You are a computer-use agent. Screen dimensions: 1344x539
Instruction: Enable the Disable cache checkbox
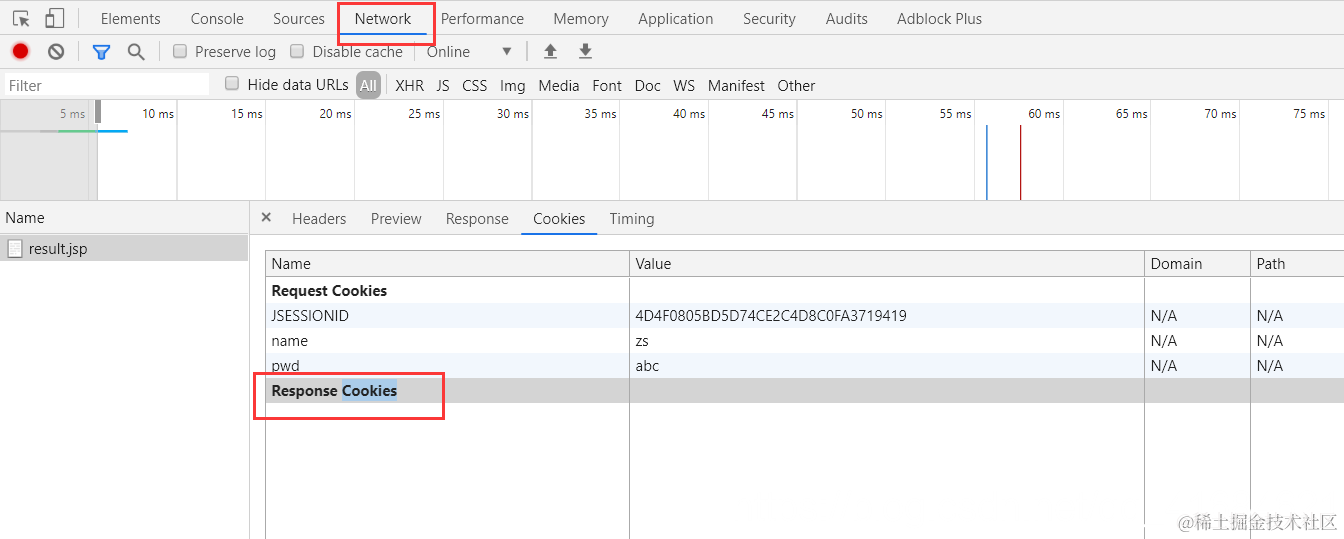297,51
